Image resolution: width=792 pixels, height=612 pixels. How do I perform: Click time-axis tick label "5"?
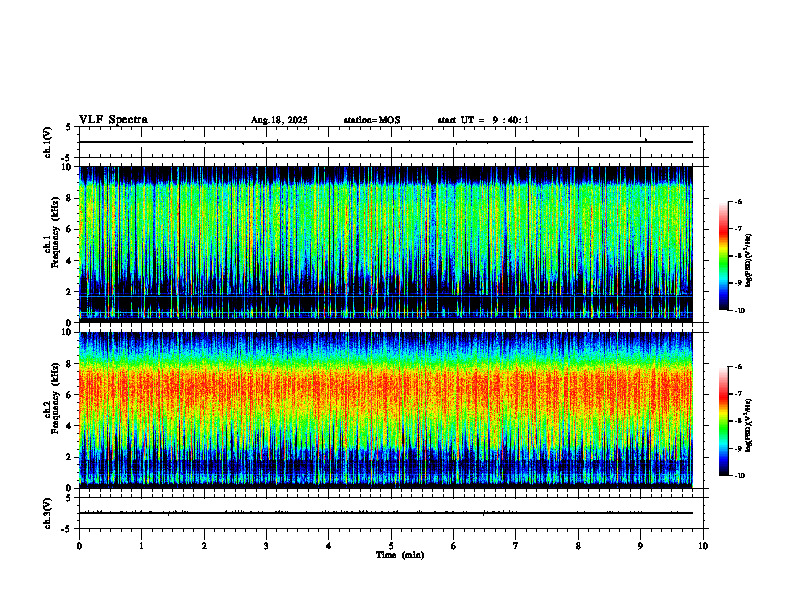tap(391, 546)
